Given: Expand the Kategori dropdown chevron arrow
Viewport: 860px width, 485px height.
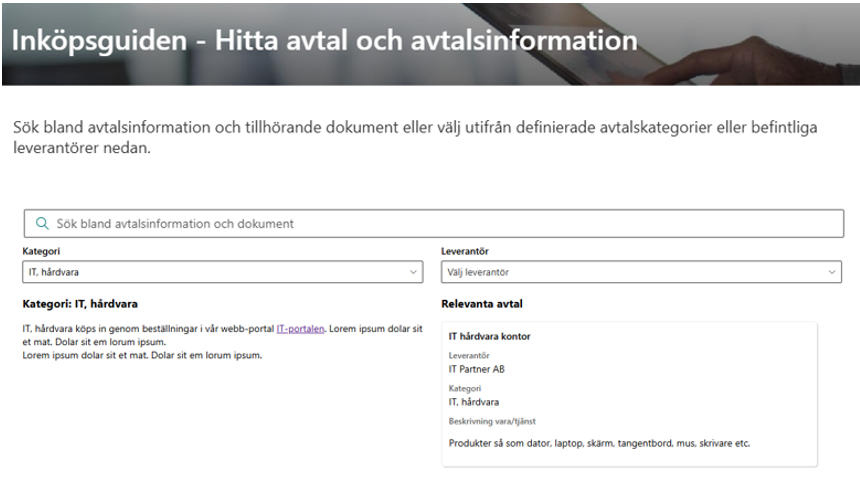Looking at the screenshot, I should [413, 272].
